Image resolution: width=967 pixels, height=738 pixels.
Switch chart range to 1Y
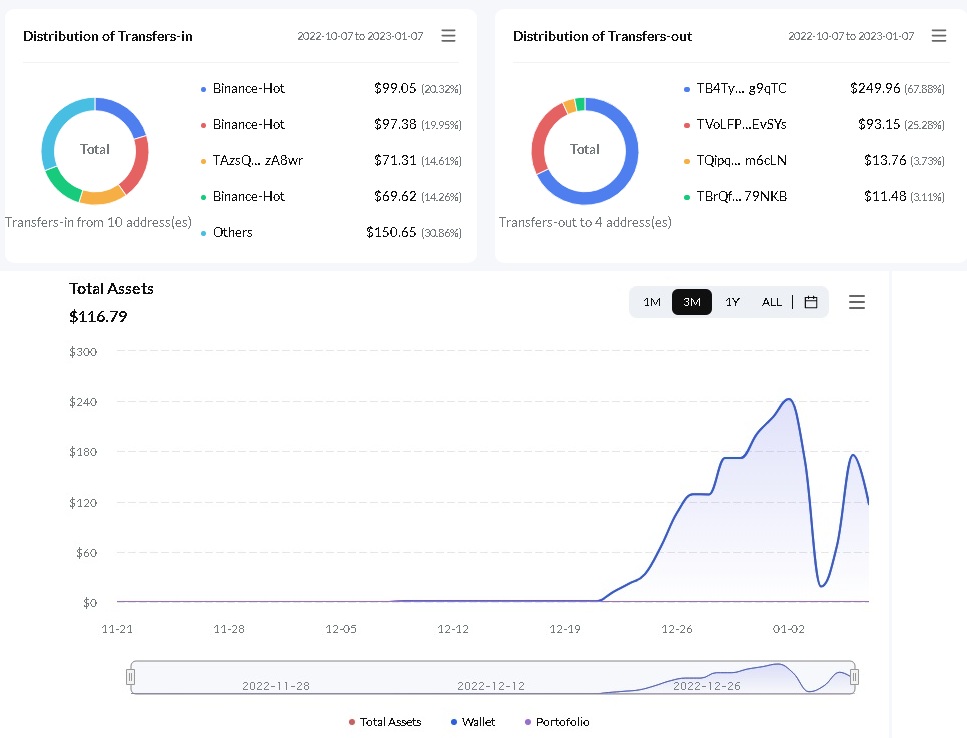coord(732,302)
